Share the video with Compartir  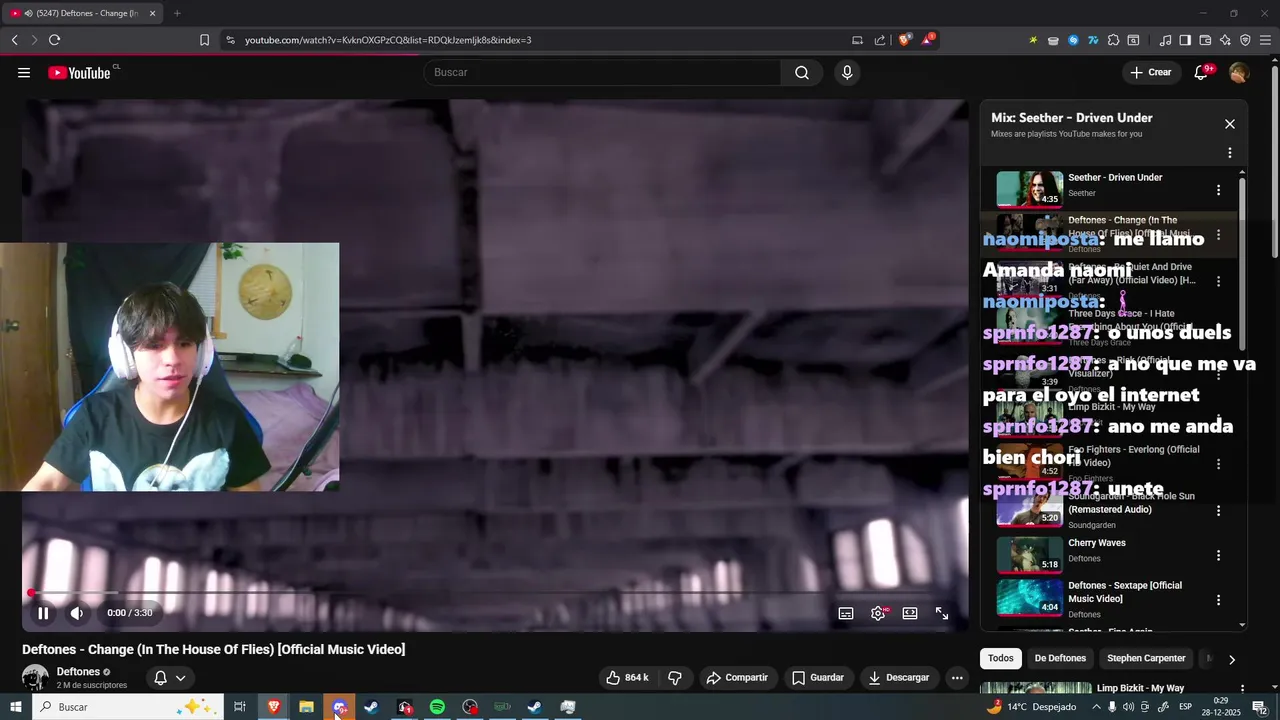[737, 677]
